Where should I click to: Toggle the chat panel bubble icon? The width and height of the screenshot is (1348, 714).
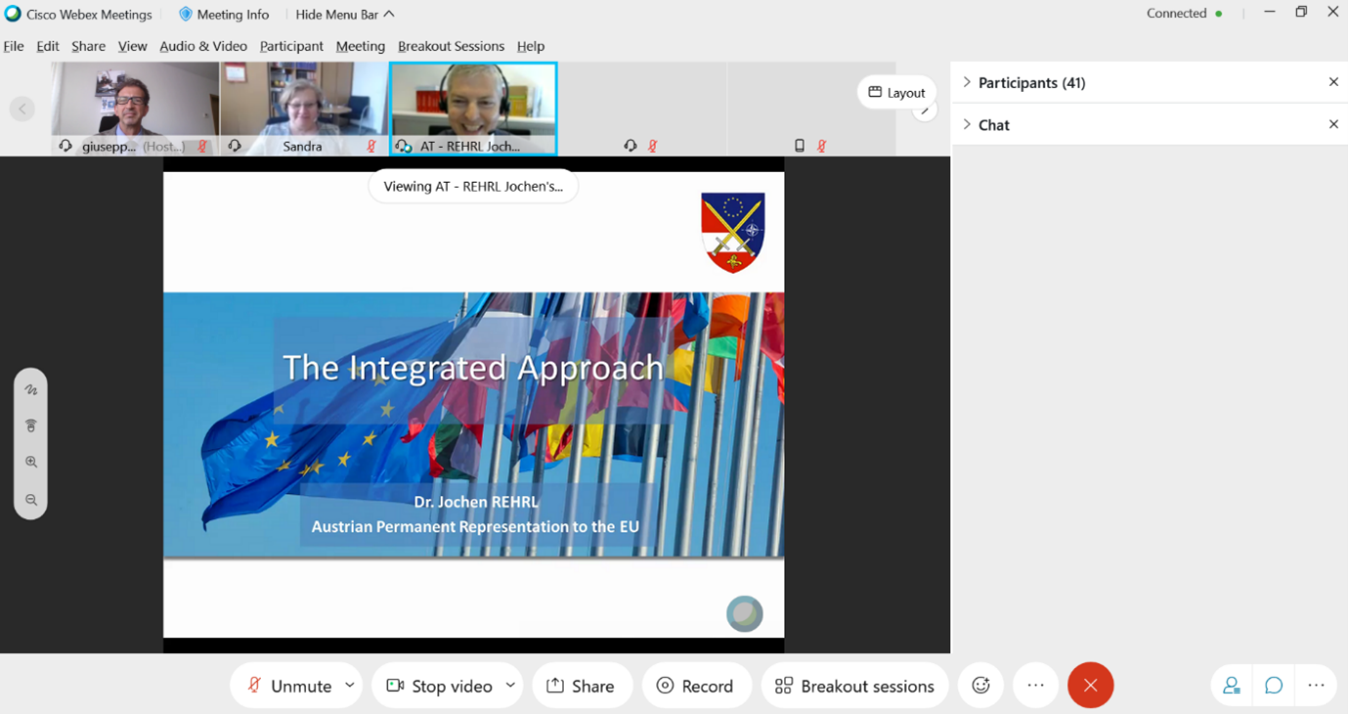click(x=1273, y=686)
